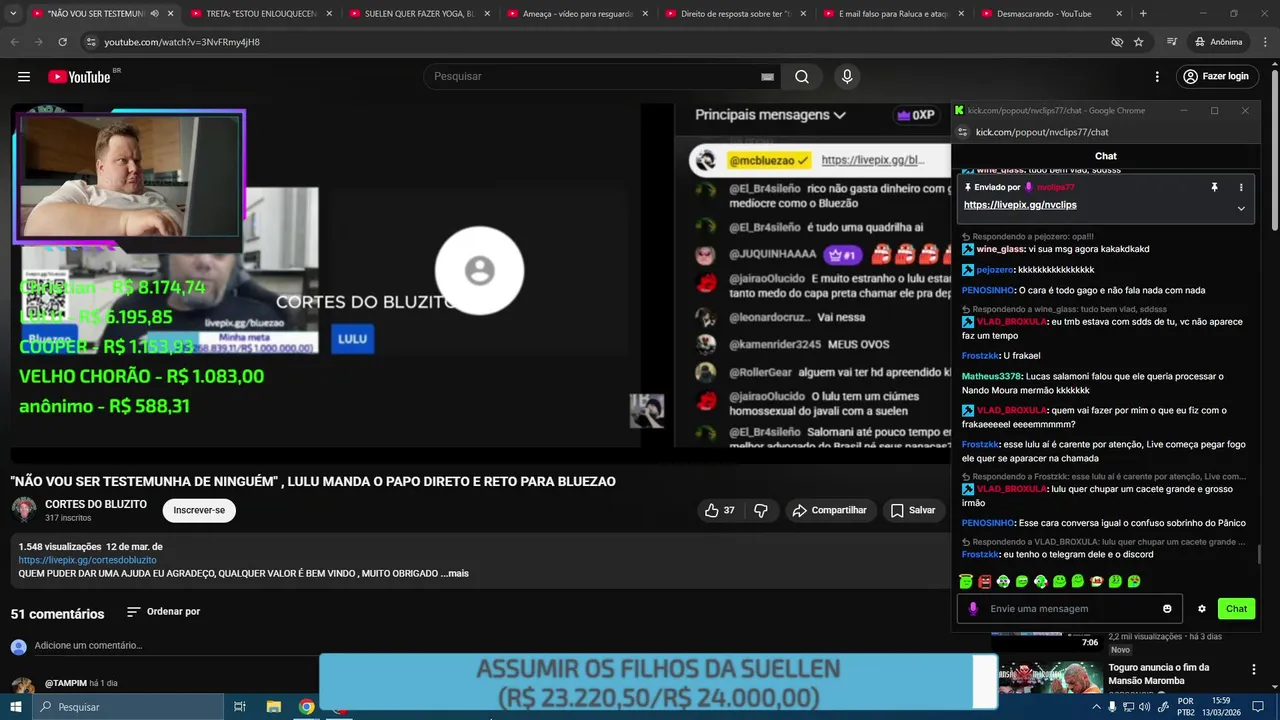
Task: Click the Fazer login button
Action: 1216,77
